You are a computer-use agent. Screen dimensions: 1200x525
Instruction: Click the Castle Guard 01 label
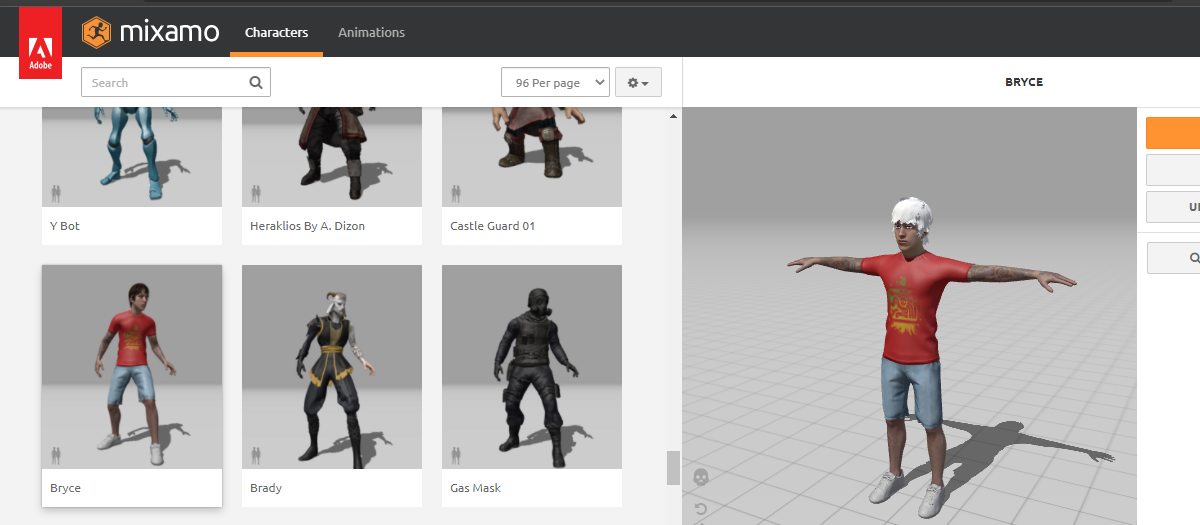click(x=492, y=226)
